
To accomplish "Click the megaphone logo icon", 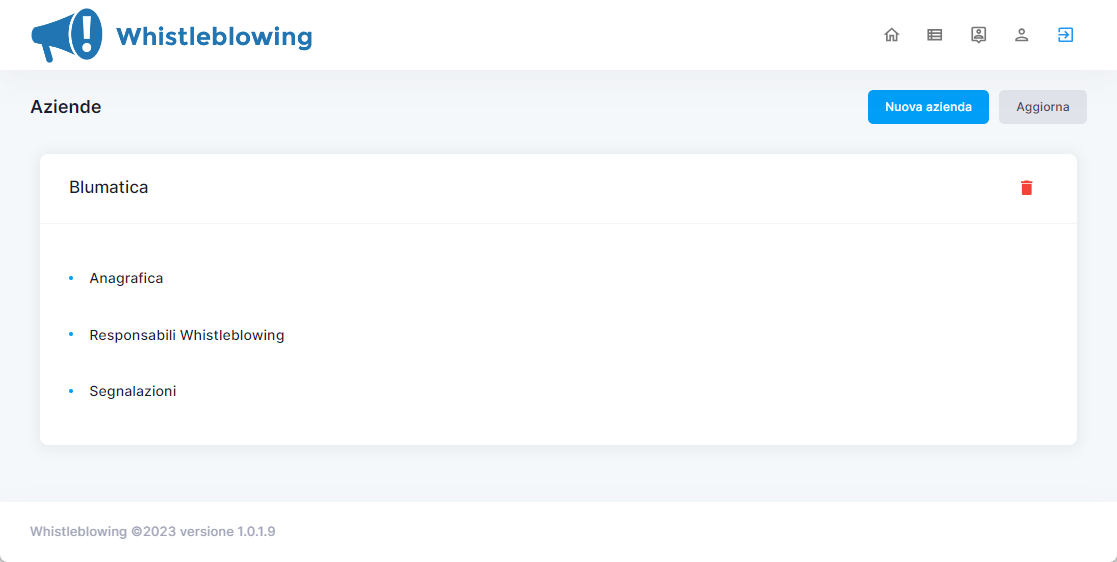I will (x=67, y=35).
